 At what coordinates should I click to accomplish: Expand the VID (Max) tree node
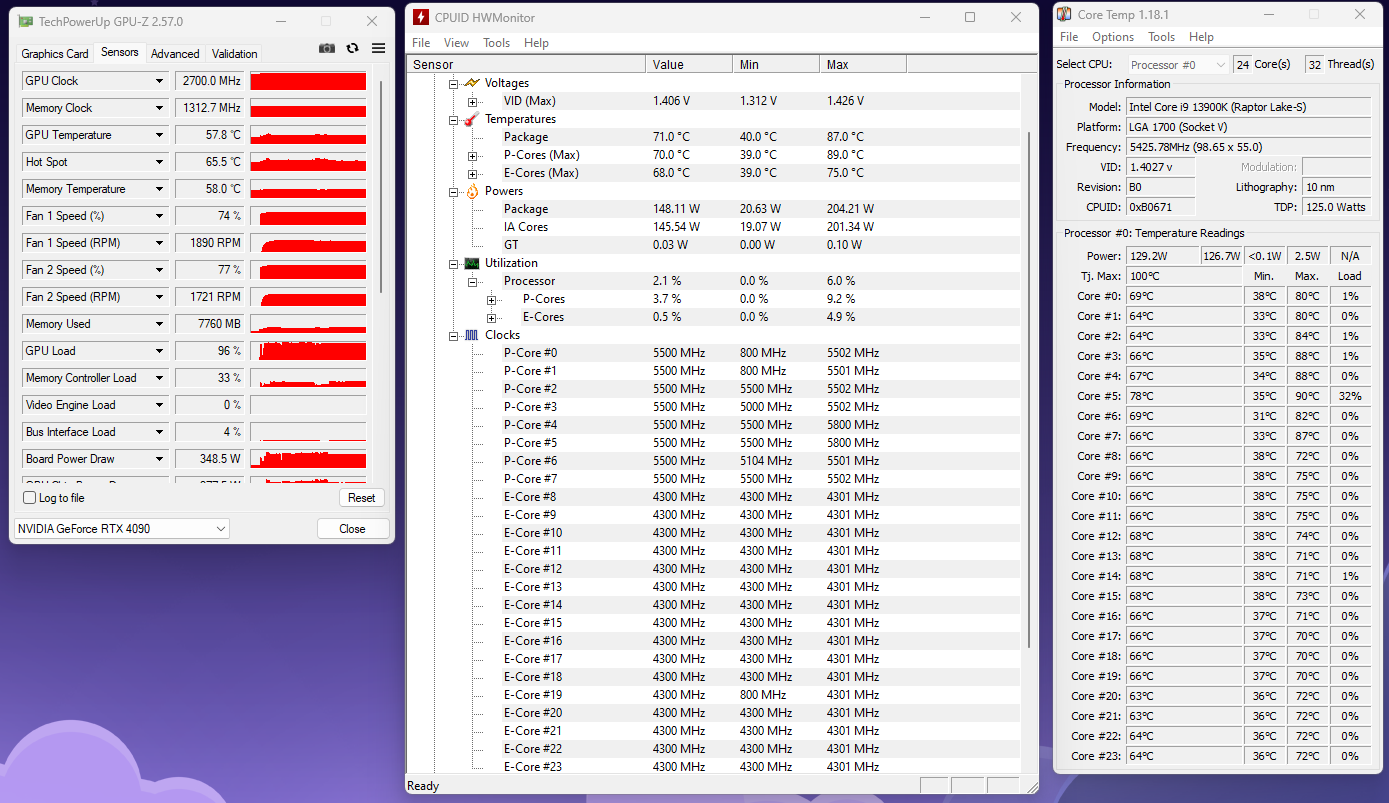pos(472,101)
